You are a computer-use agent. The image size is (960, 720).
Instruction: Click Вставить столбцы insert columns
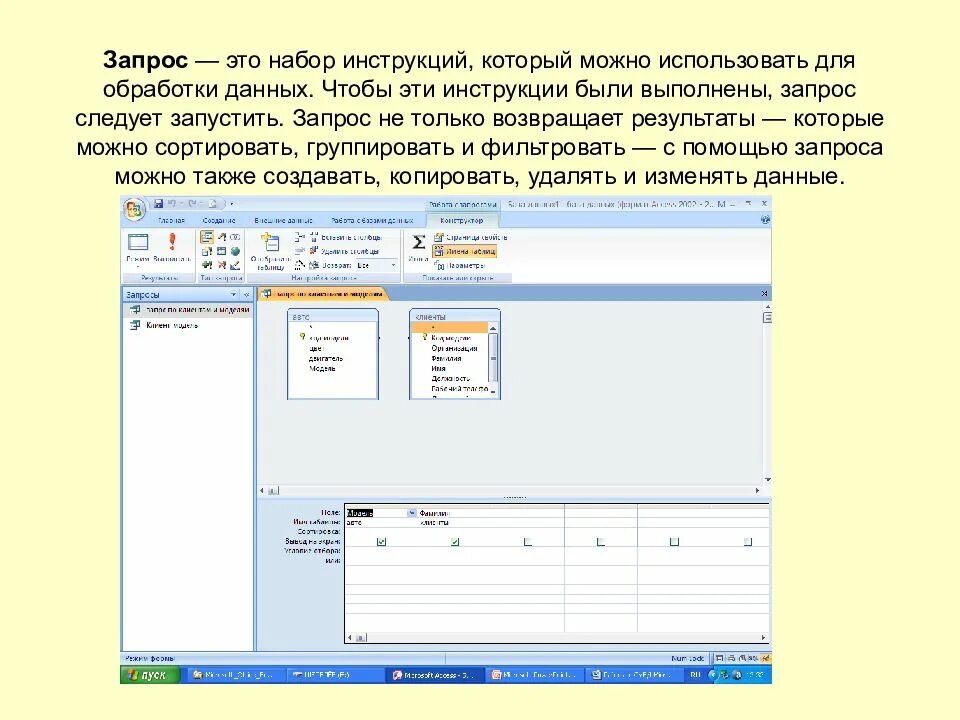click(346, 237)
